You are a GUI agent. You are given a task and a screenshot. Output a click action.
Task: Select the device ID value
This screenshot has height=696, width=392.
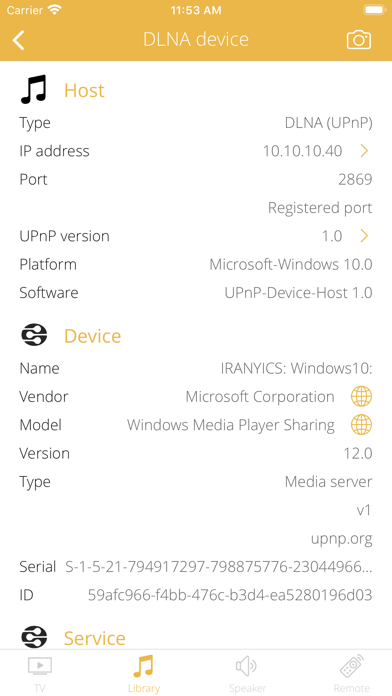pyautogui.click(x=230, y=595)
